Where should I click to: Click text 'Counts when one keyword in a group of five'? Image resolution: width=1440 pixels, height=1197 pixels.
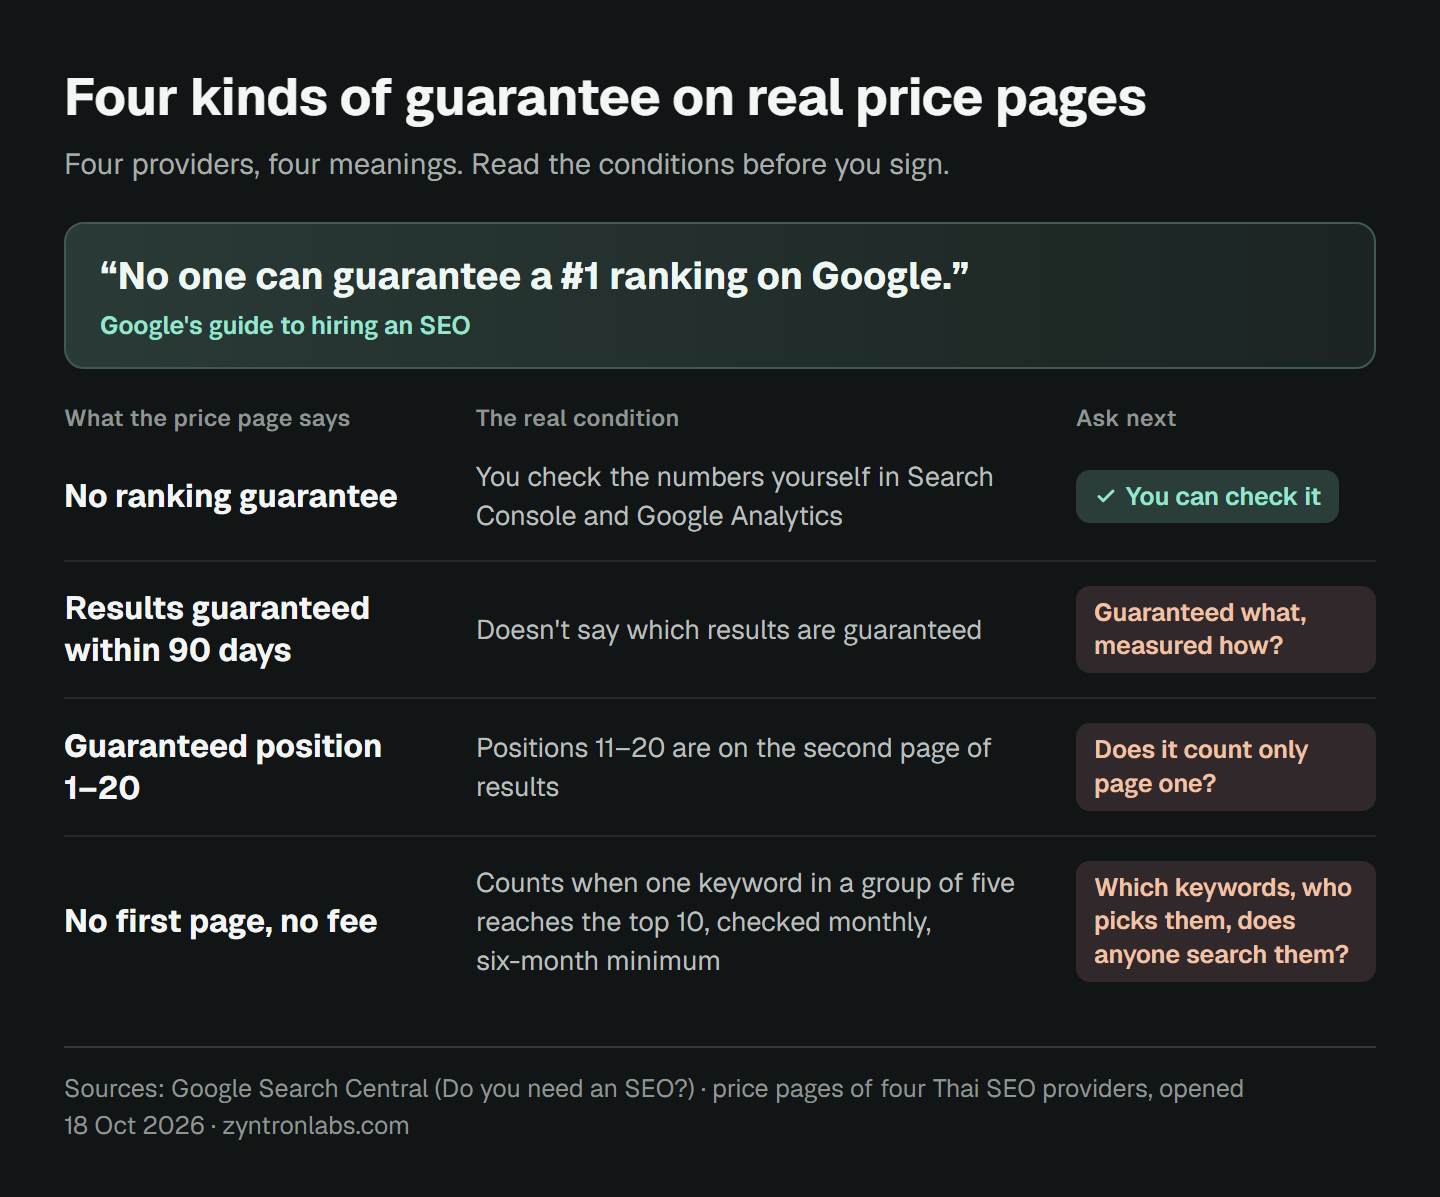[746, 921]
